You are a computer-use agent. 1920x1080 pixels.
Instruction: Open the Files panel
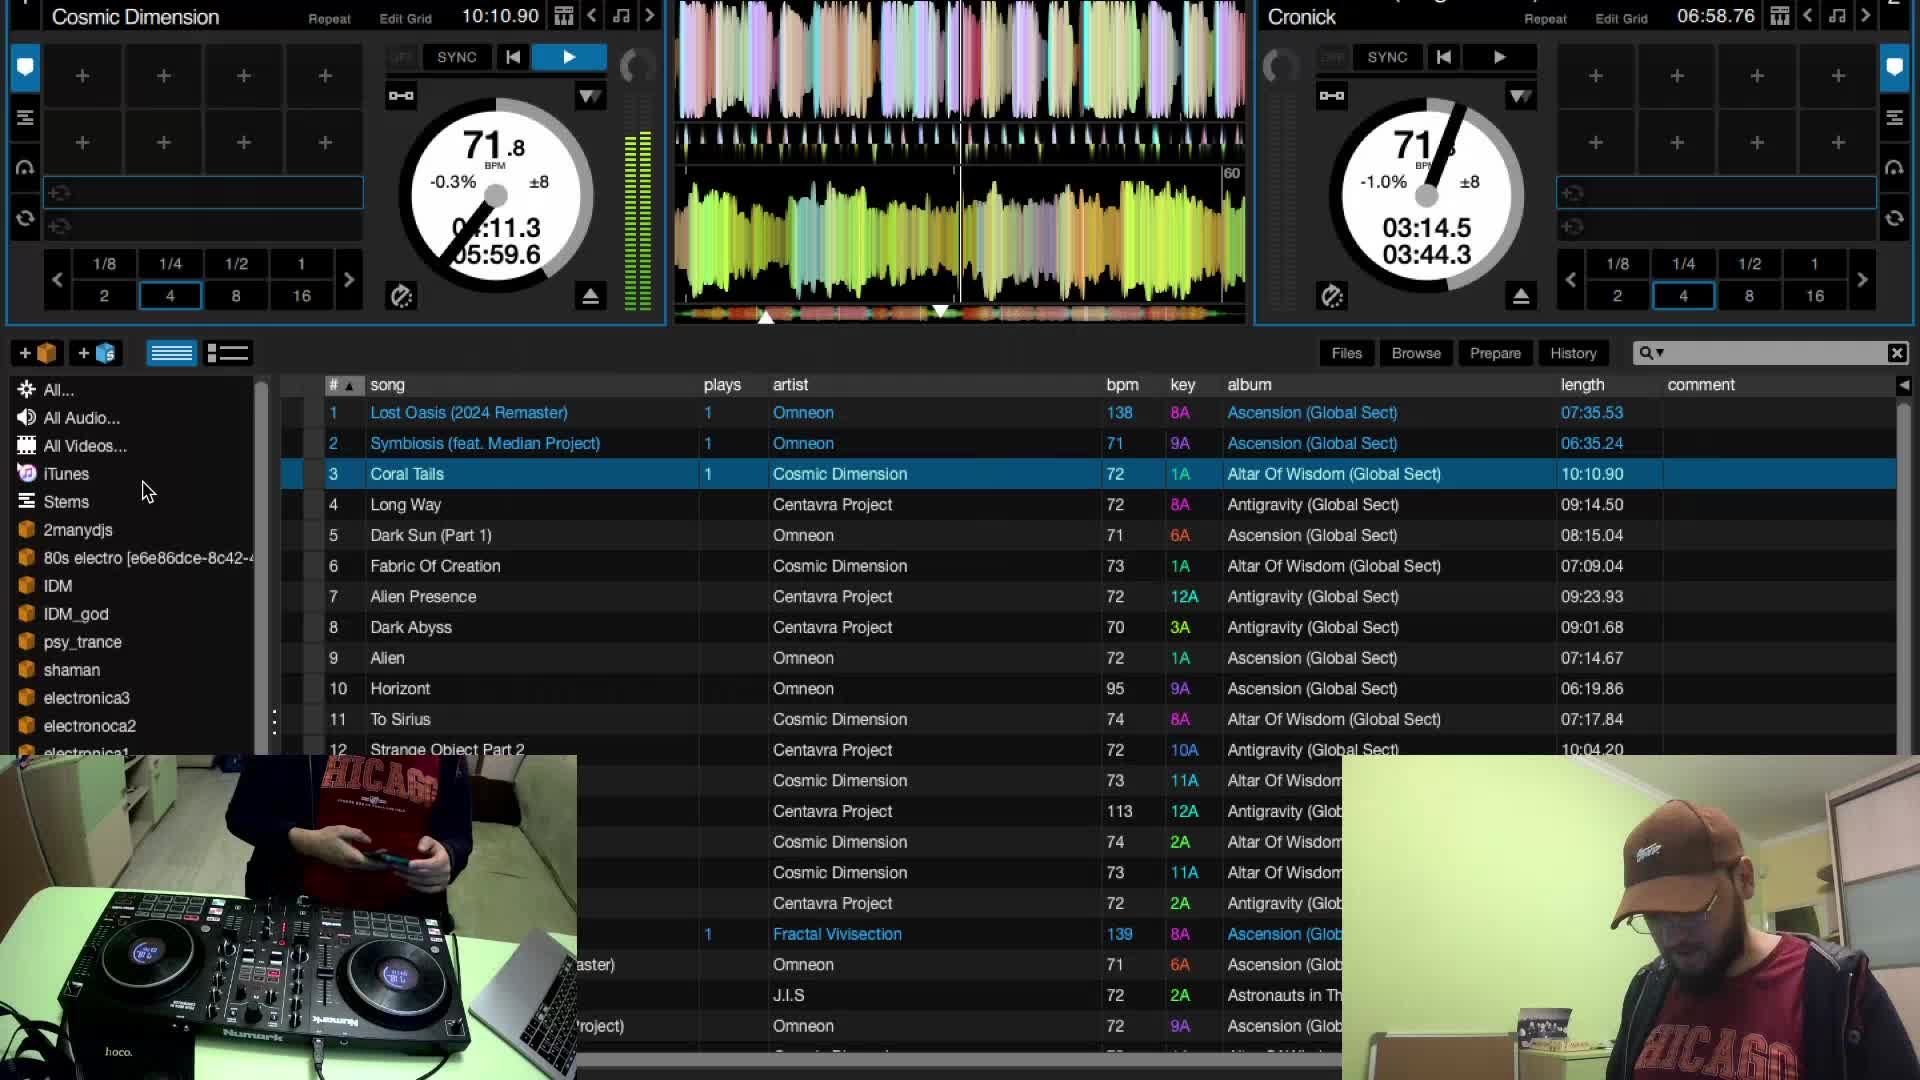coord(1346,353)
